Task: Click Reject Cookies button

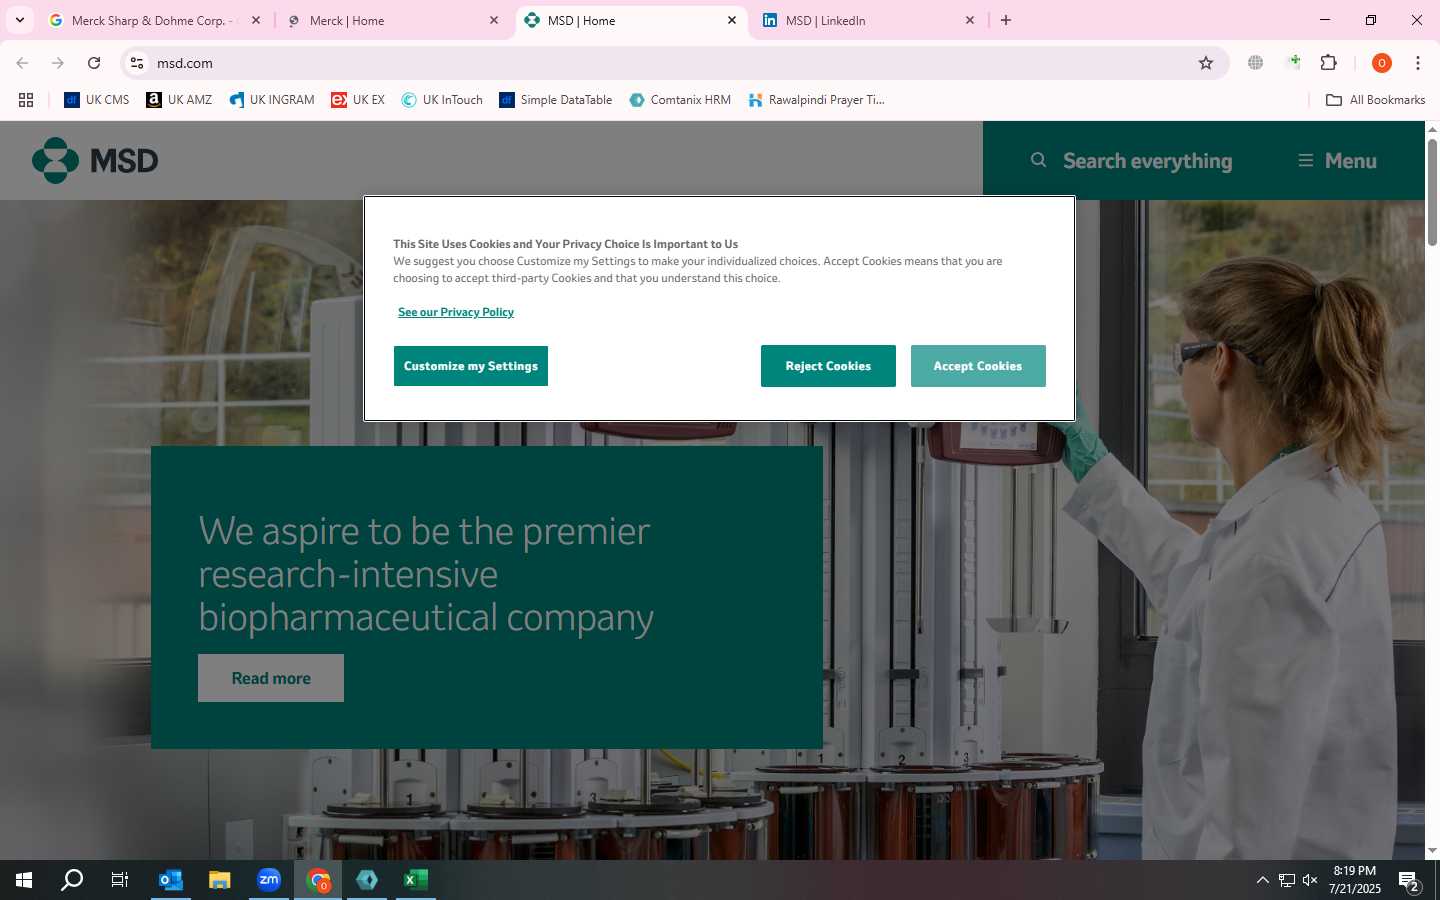Action: (828, 366)
